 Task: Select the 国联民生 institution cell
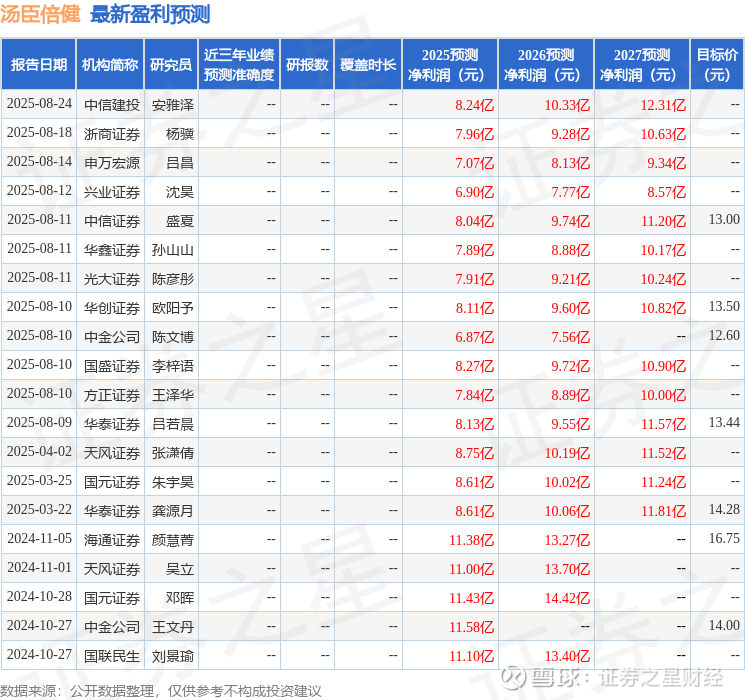112,656
